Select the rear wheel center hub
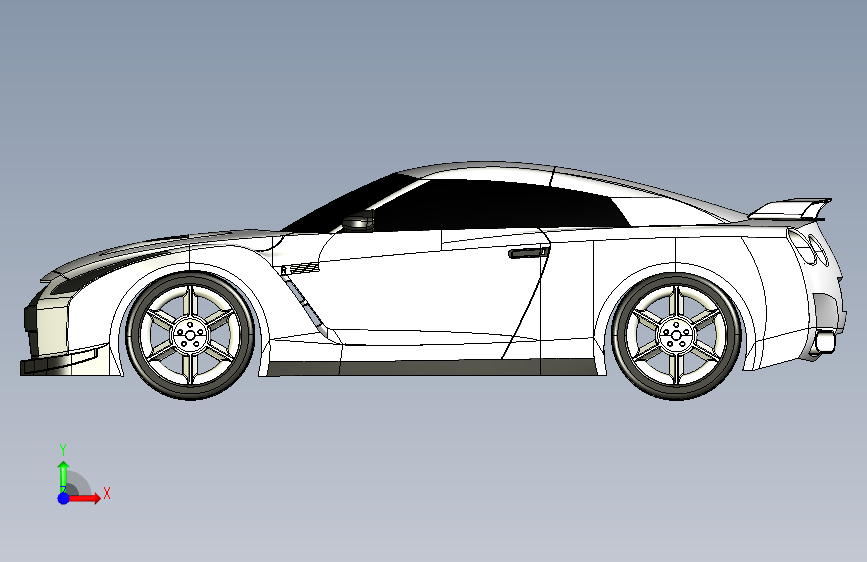The width and height of the screenshot is (867, 562). coord(676,335)
